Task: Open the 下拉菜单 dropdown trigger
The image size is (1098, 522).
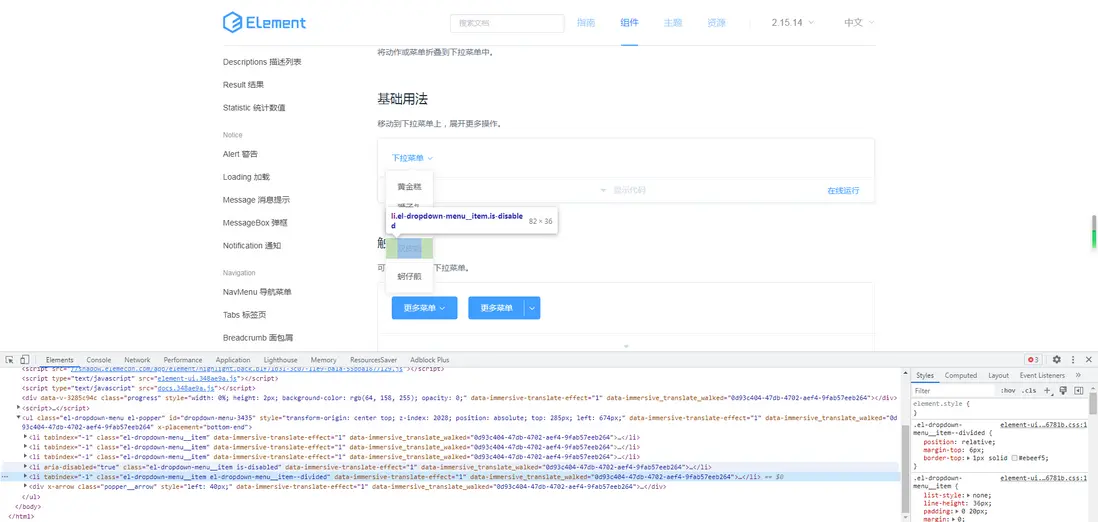Action: [412, 158]
